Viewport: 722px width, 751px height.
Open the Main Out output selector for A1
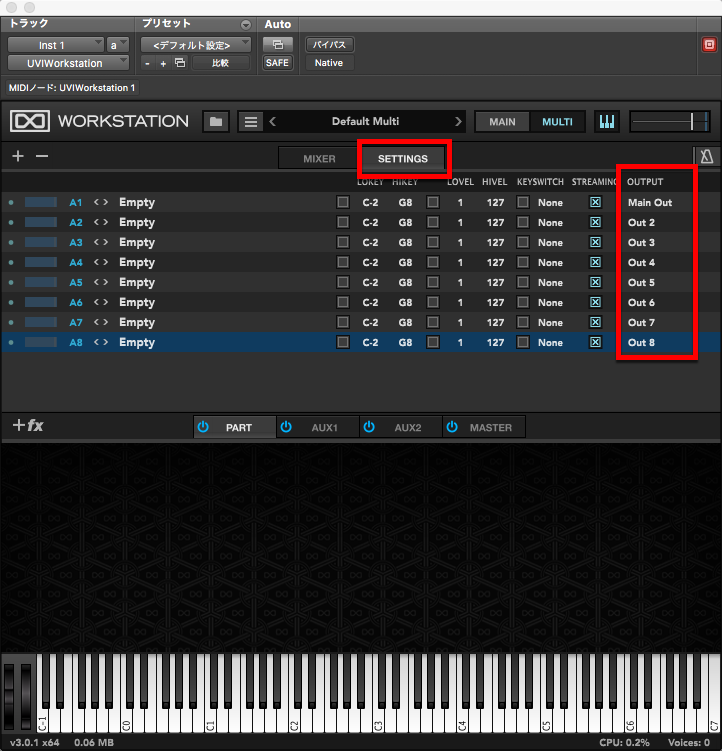(x=650, y=203)
